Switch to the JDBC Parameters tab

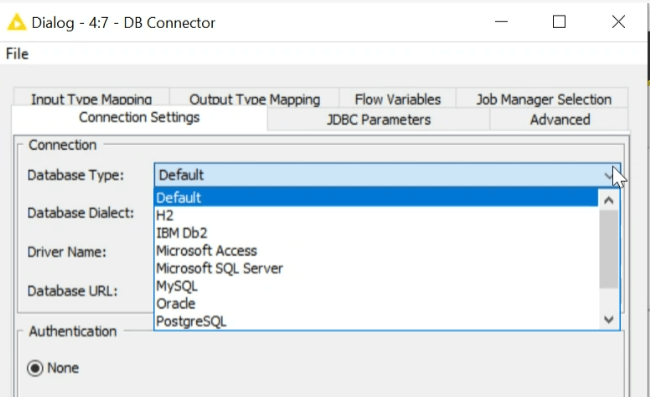point(378,120)
